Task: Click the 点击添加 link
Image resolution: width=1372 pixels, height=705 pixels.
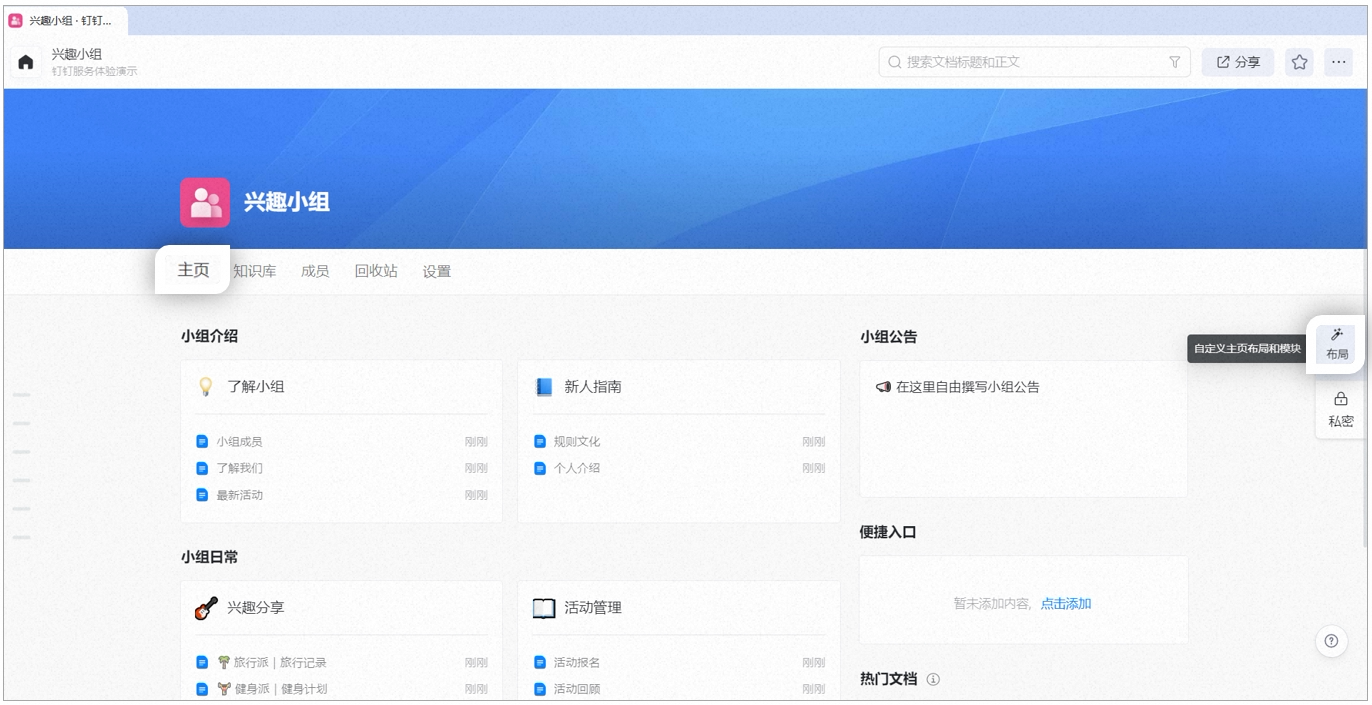Action: [1066, 604]
